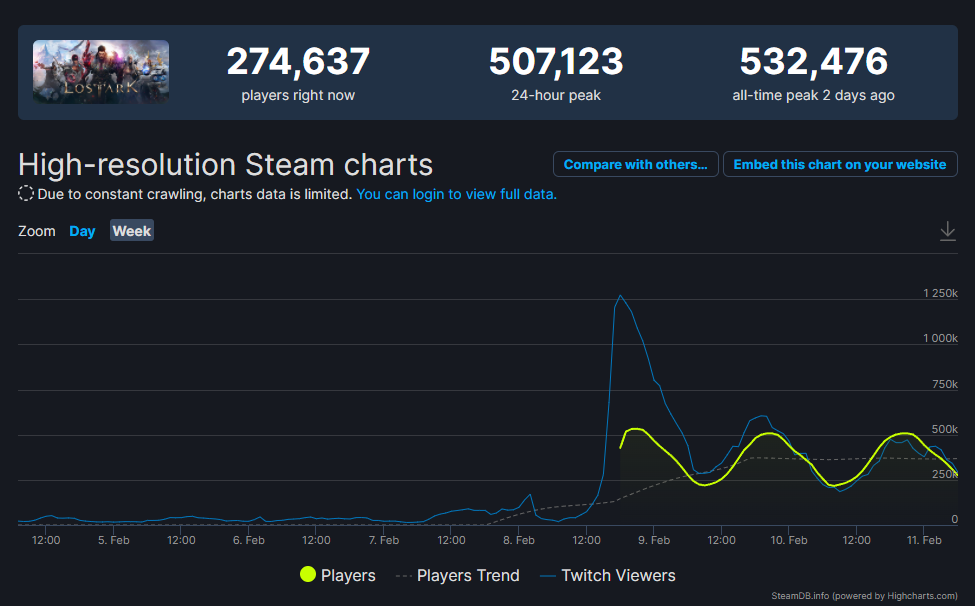Click the blue Twitch Viewers legend line

548,576
